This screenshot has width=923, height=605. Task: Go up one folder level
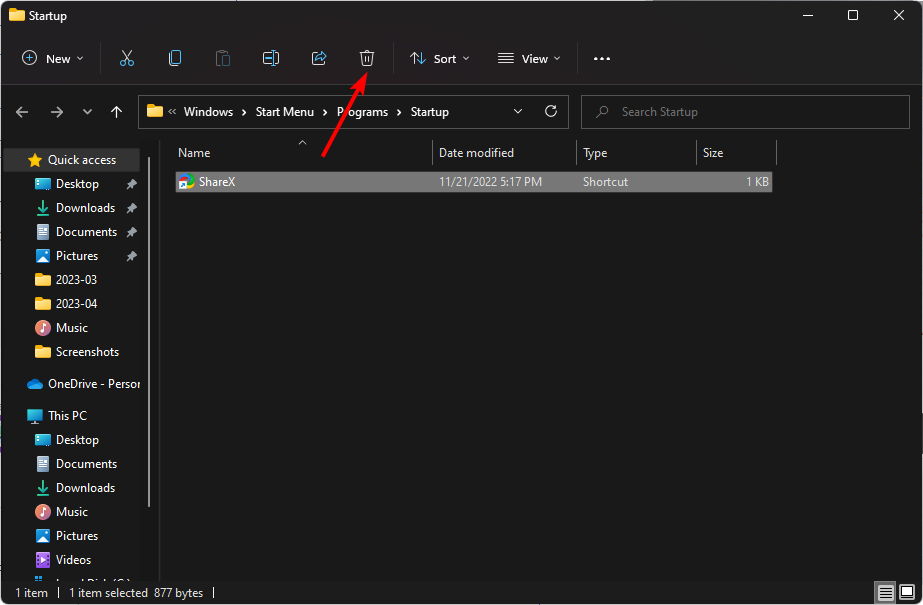[x=117, y=112]
